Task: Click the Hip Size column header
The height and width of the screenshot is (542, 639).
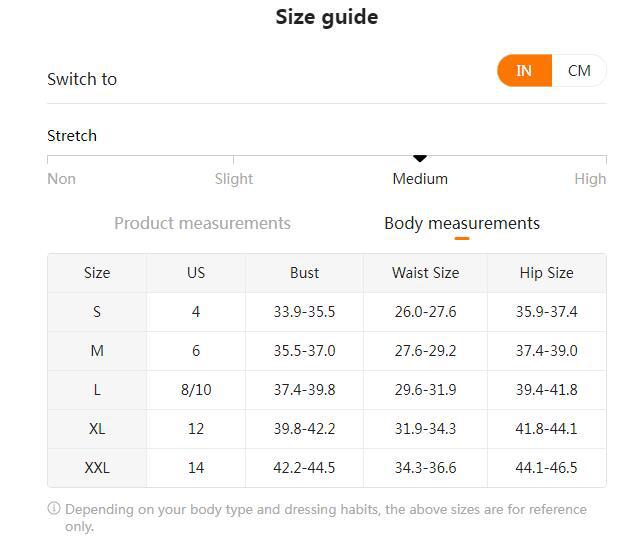Action: click(546, 273)
